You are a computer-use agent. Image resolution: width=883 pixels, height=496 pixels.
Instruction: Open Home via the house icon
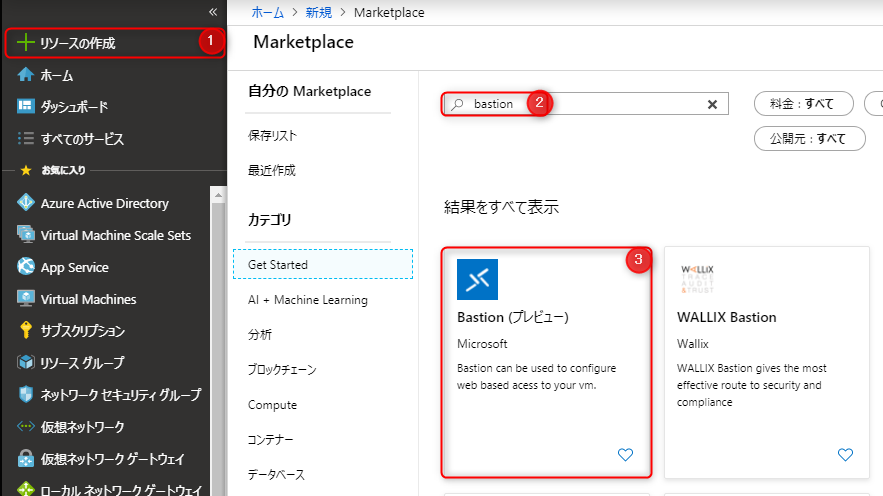point(25,74)
